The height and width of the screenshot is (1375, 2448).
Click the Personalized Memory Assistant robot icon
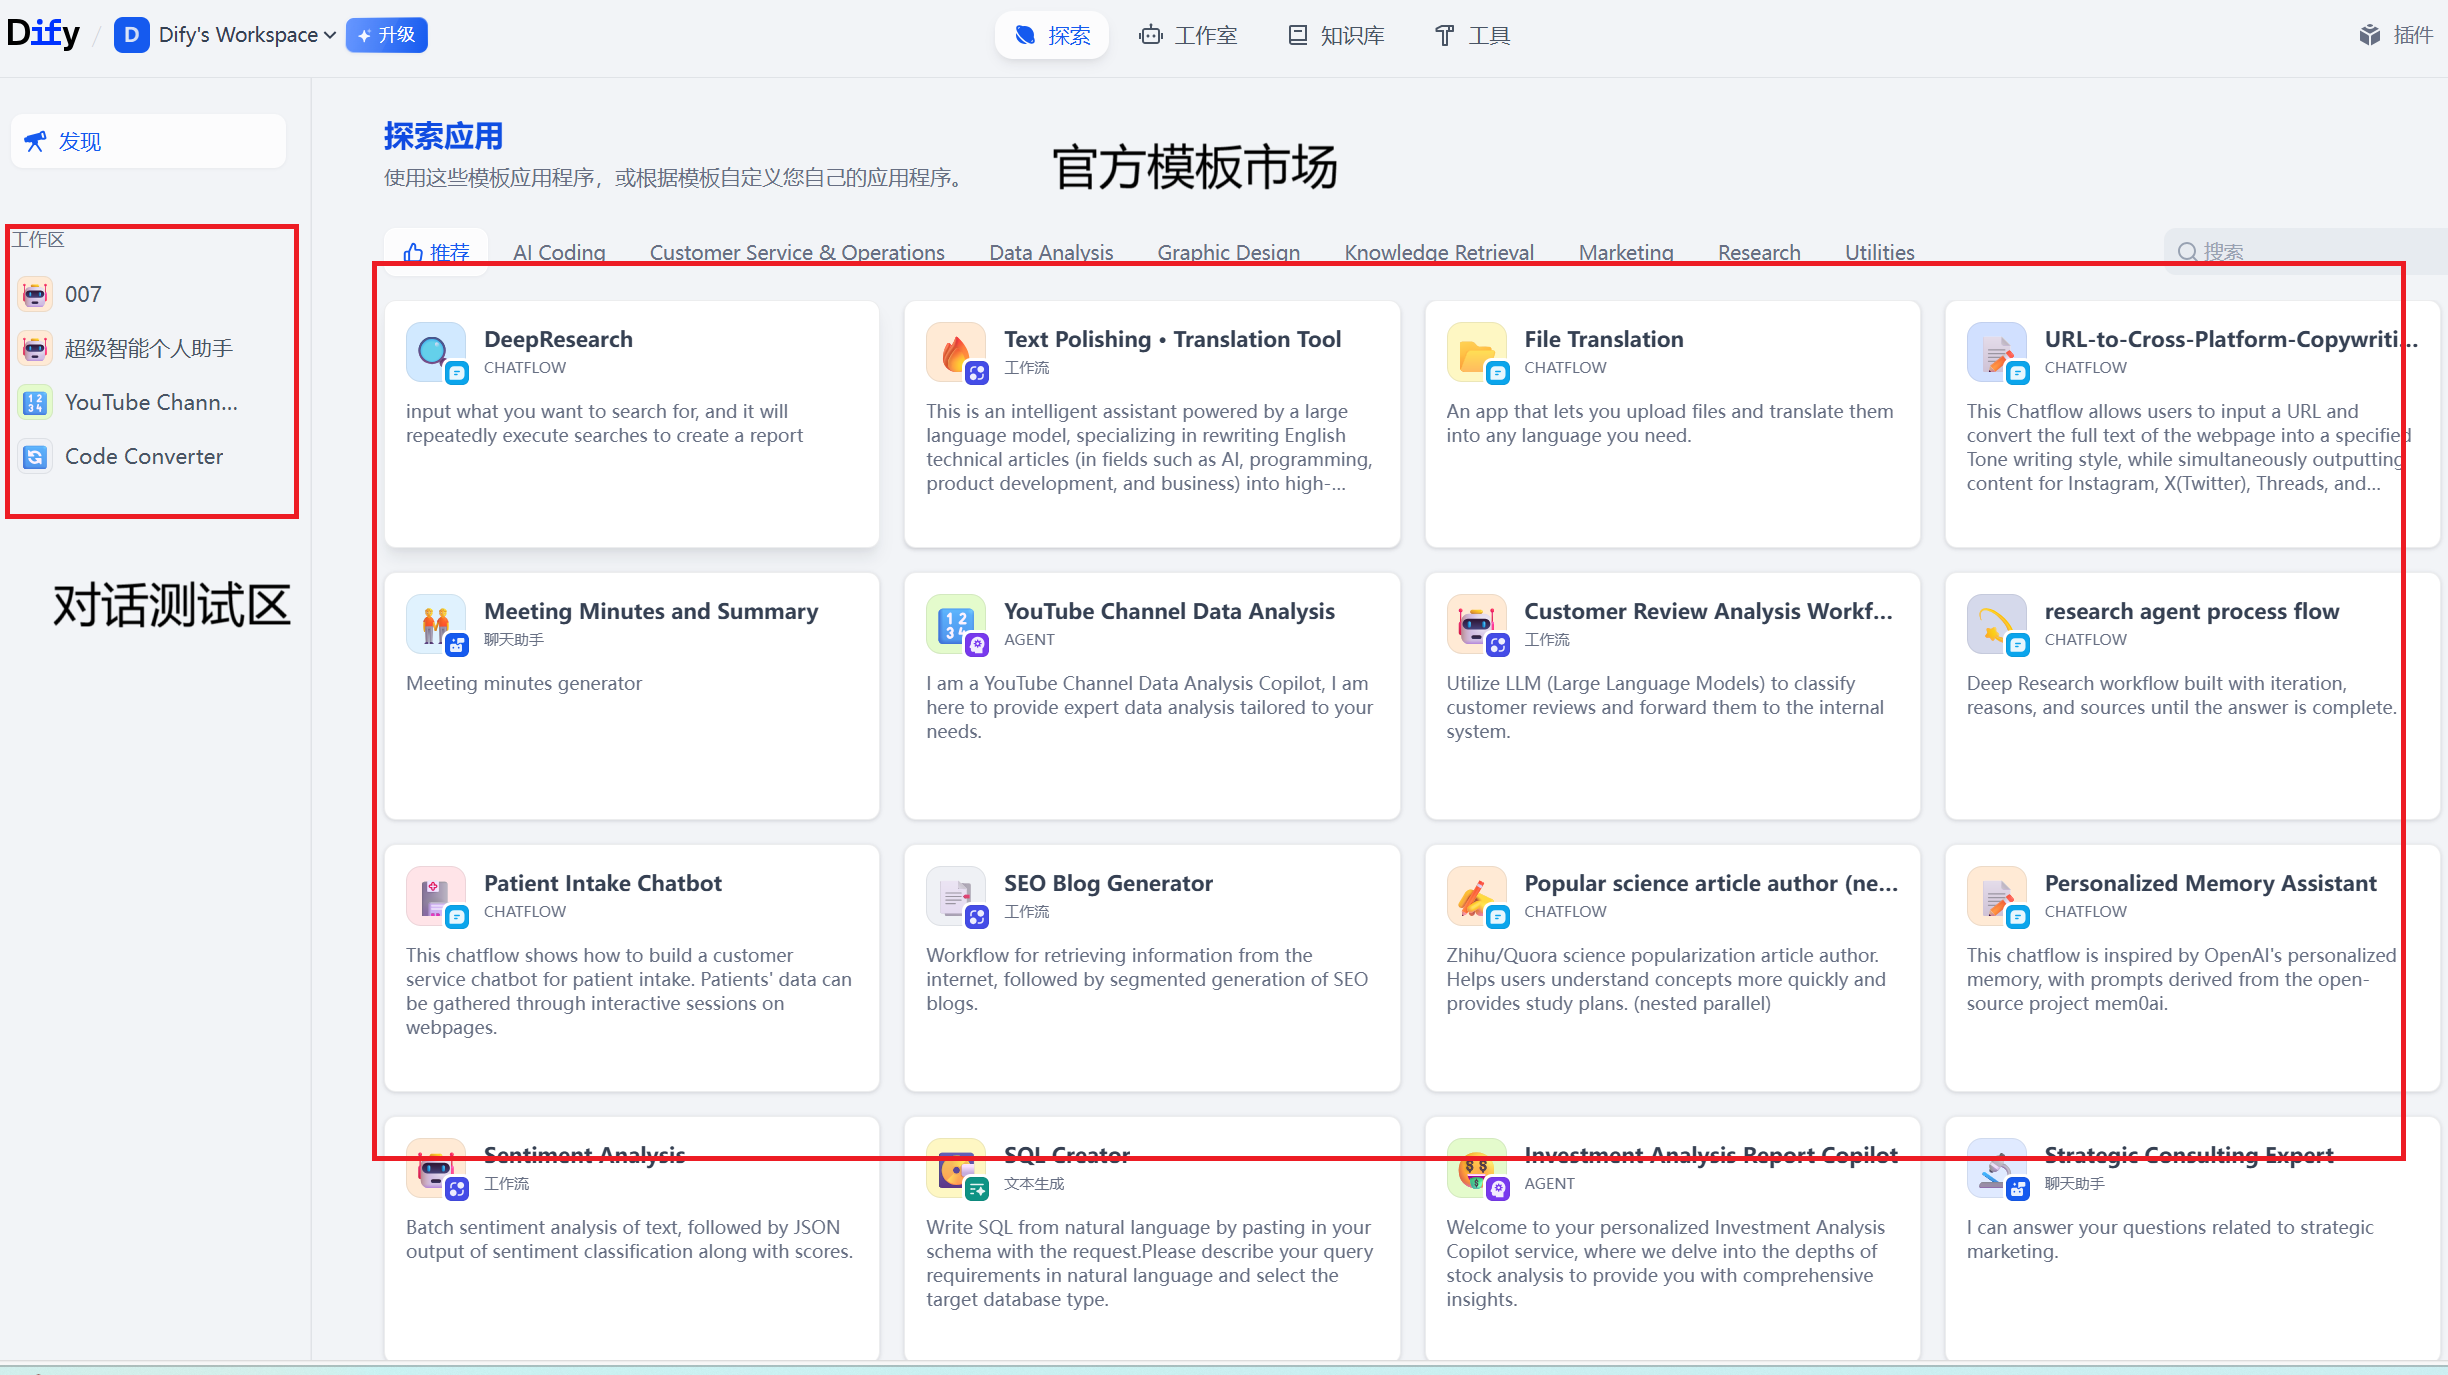pyautogui.click(x=1996, y=896)
